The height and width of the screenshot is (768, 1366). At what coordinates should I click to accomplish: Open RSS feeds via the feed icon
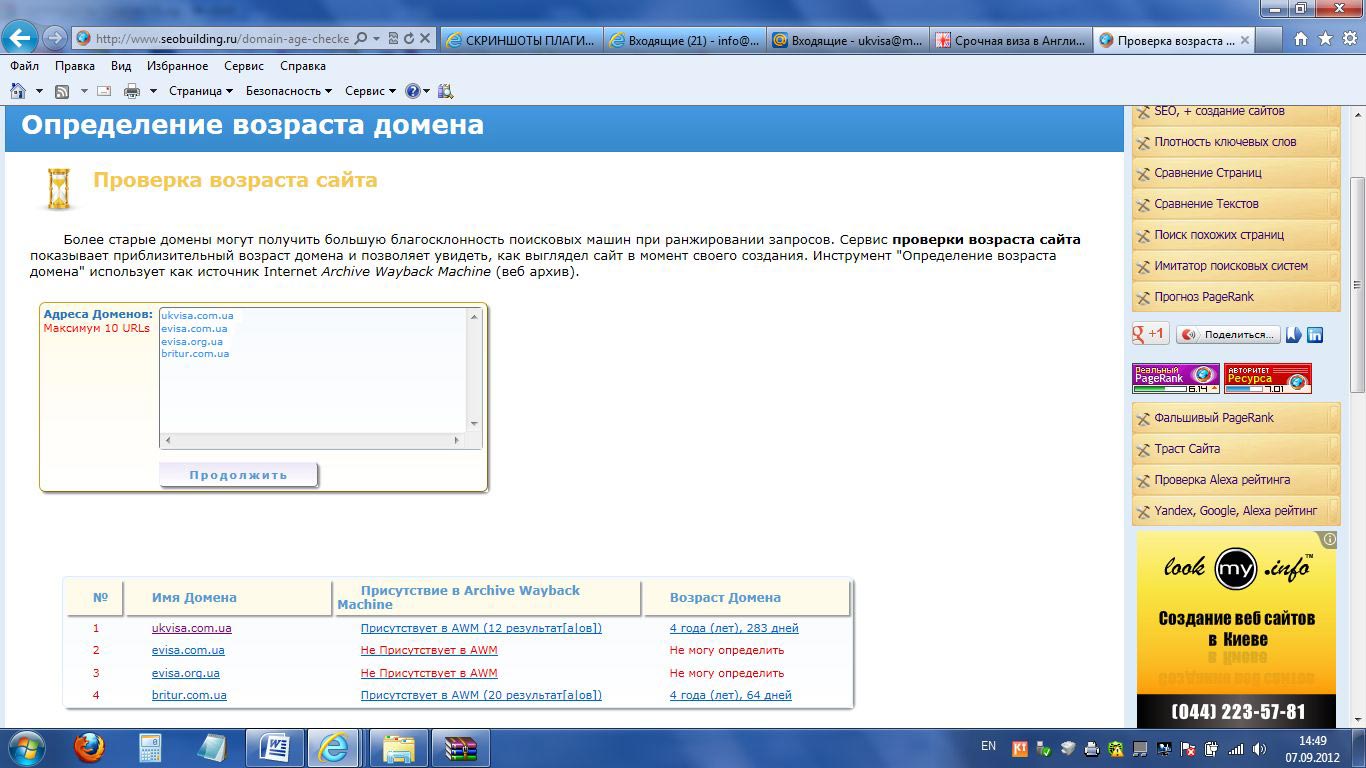click(62, 90)
